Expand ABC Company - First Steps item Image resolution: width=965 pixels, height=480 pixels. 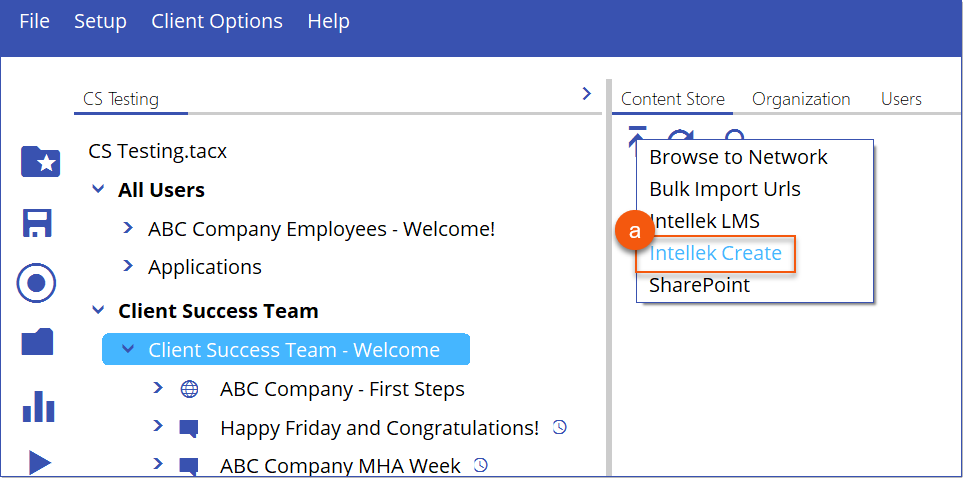point(158,388)
